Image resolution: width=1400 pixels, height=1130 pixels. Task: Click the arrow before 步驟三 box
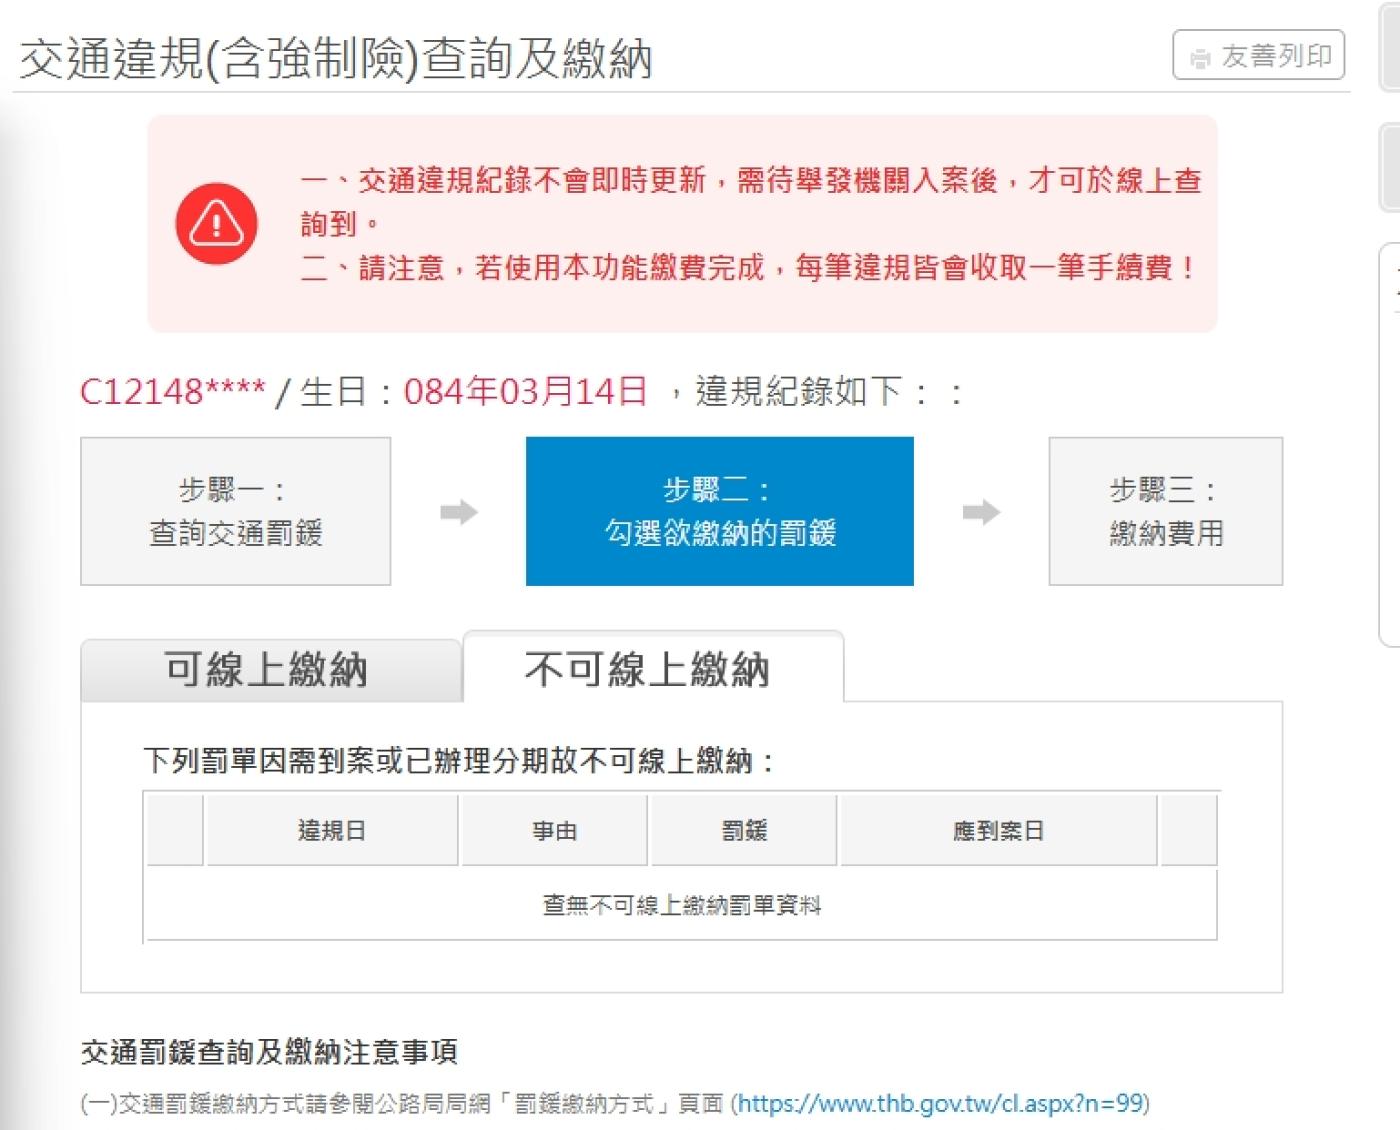pos(981,512)
